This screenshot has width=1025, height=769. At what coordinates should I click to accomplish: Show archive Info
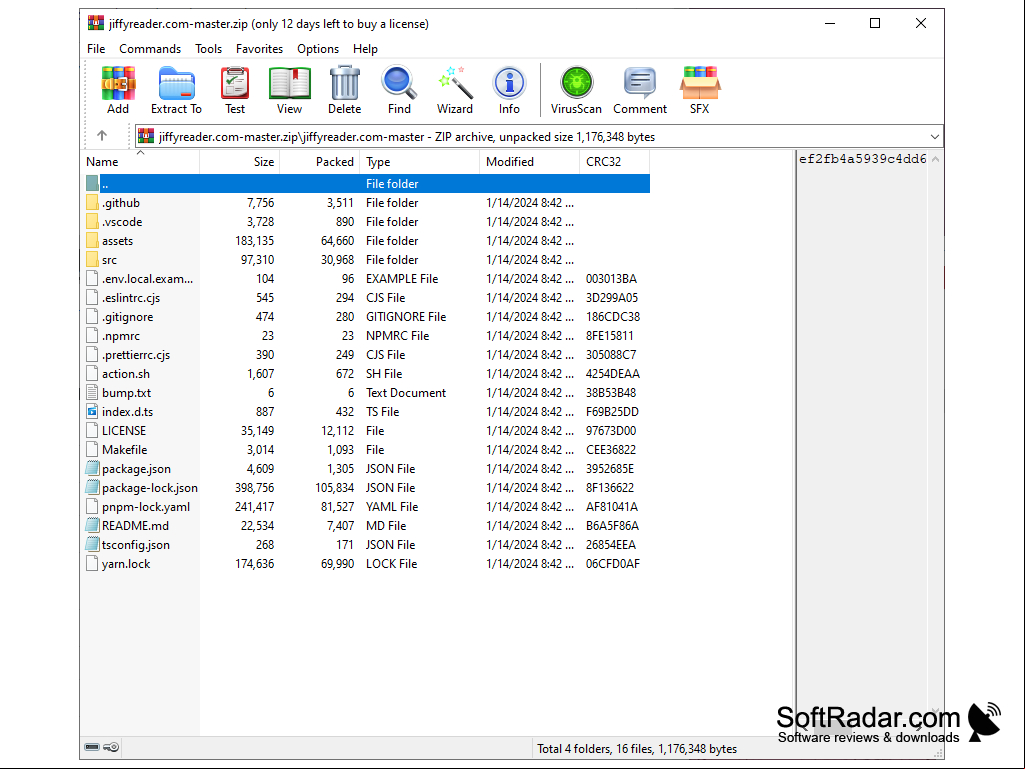coord(509,90)
